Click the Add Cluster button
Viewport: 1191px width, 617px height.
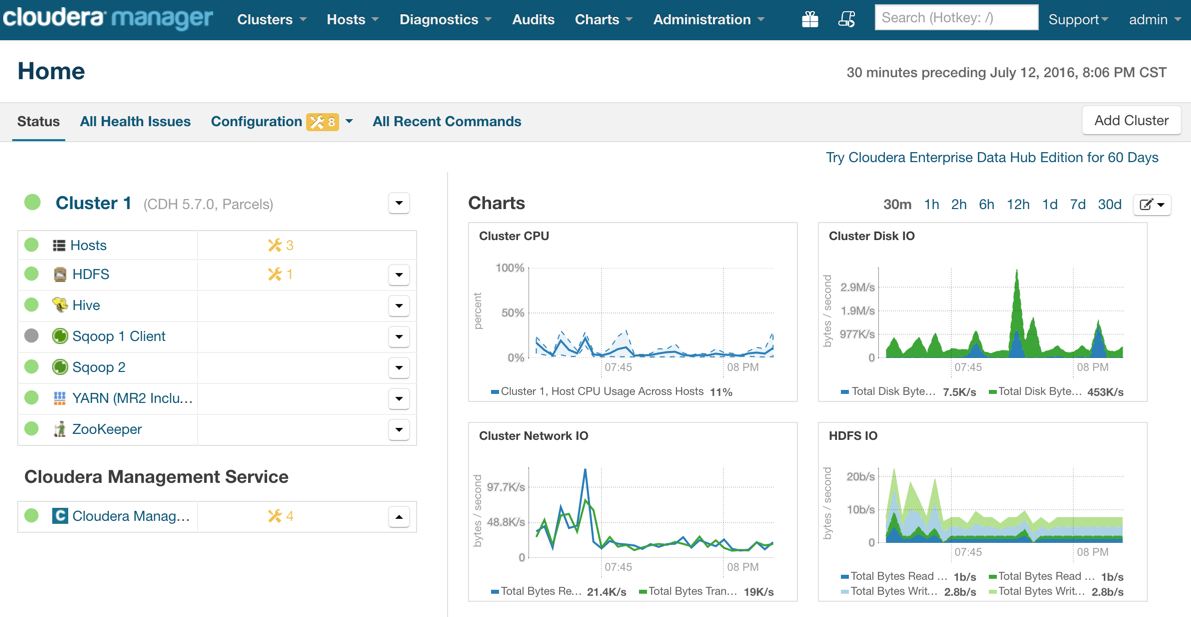coord(1131,120)
